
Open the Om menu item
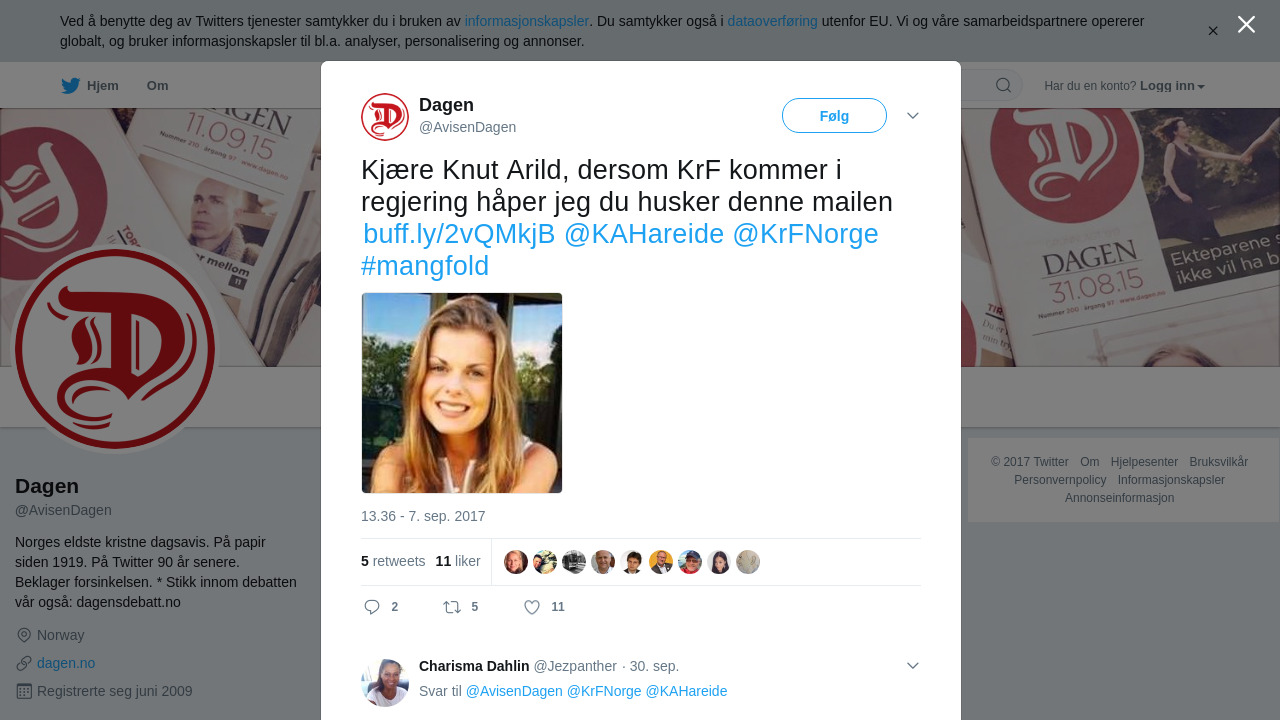157,86
